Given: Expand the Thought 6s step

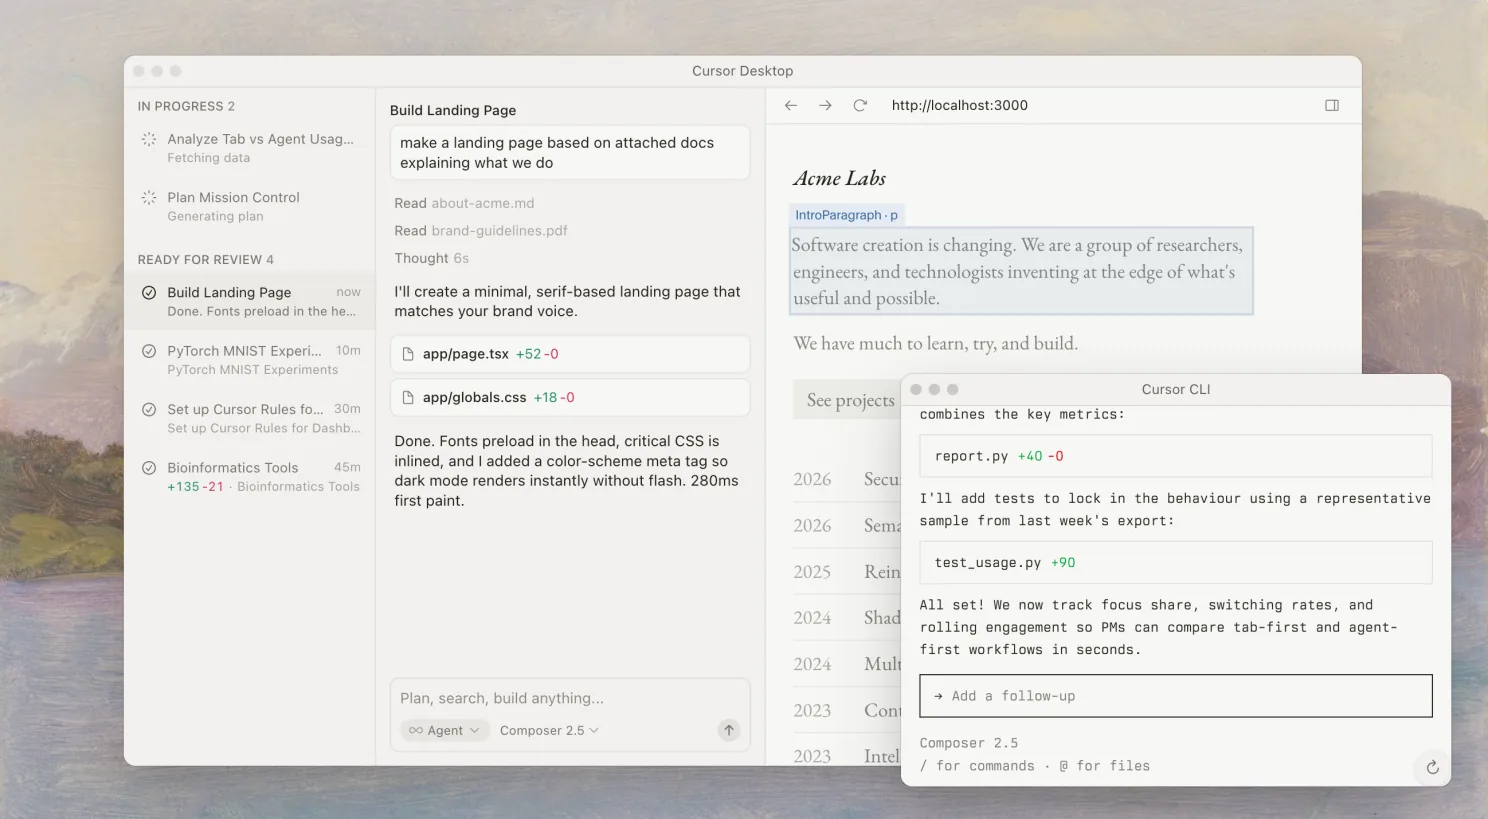Looking at the screenshot, I should 431,258.
